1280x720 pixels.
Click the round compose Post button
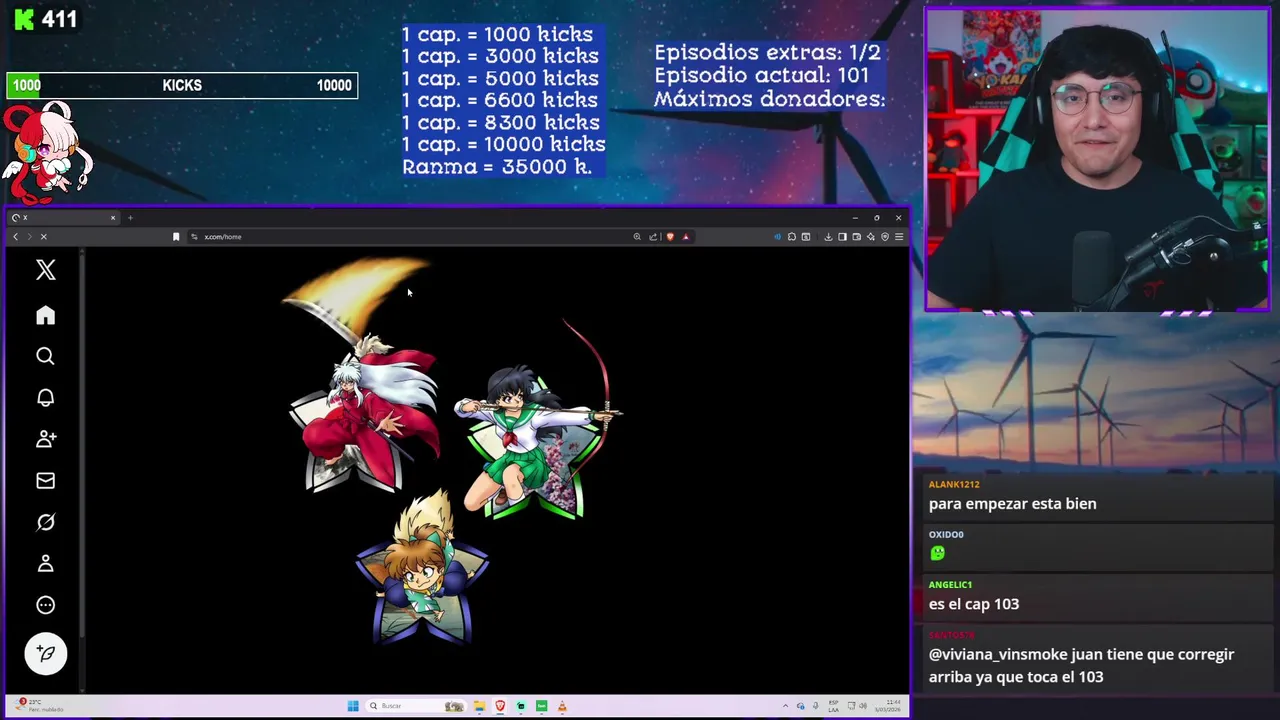pos(45,654)
